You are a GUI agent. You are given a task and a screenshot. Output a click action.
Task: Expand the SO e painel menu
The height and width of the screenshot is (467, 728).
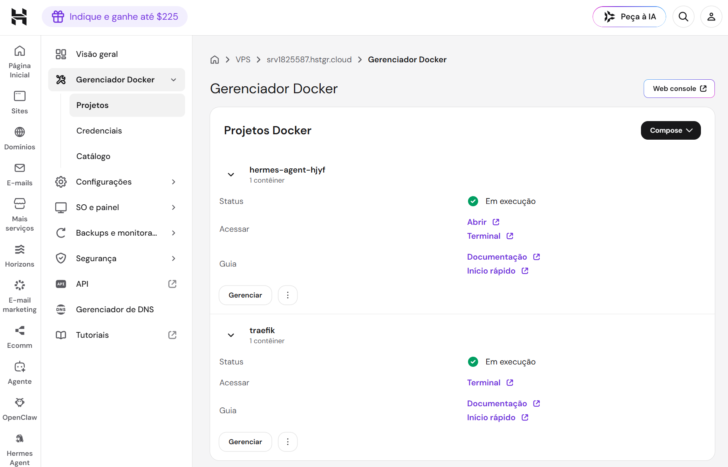click(x=116, y=207)
